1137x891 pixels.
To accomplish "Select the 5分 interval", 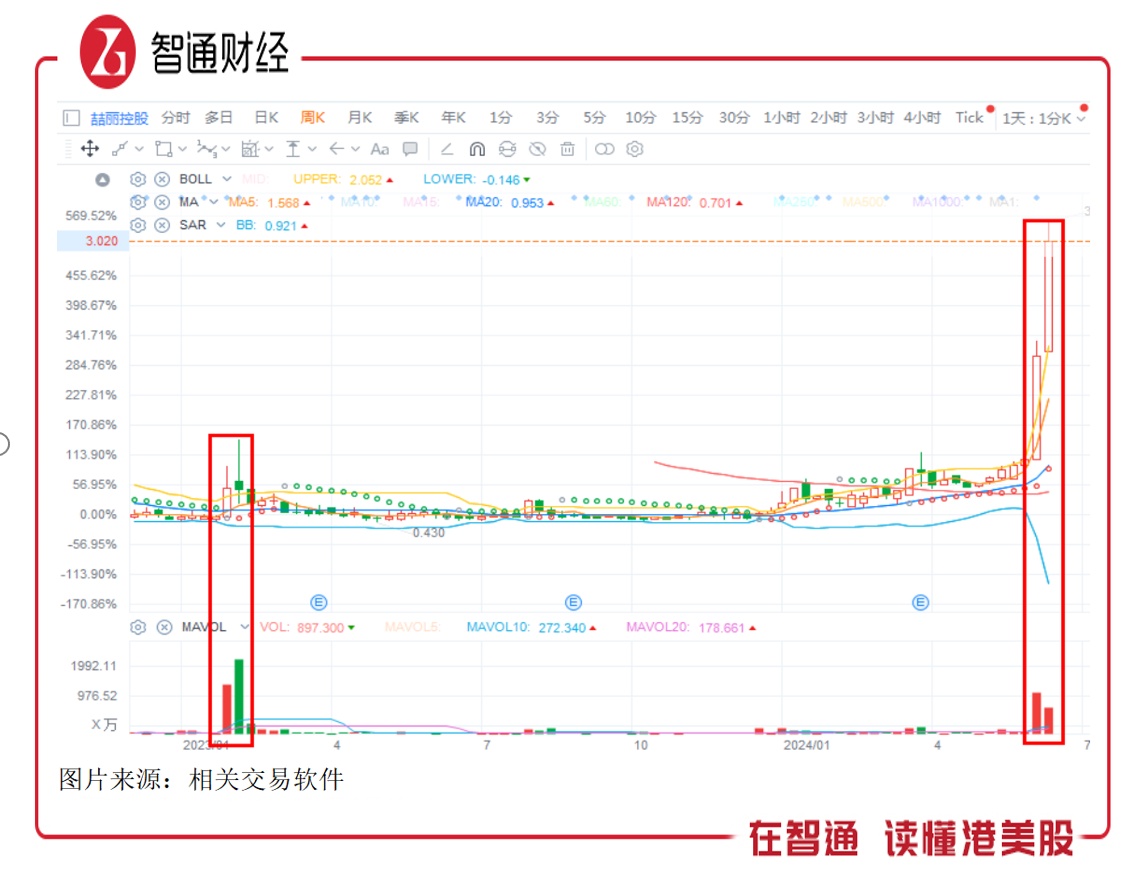I will click(x=595, y=117).
